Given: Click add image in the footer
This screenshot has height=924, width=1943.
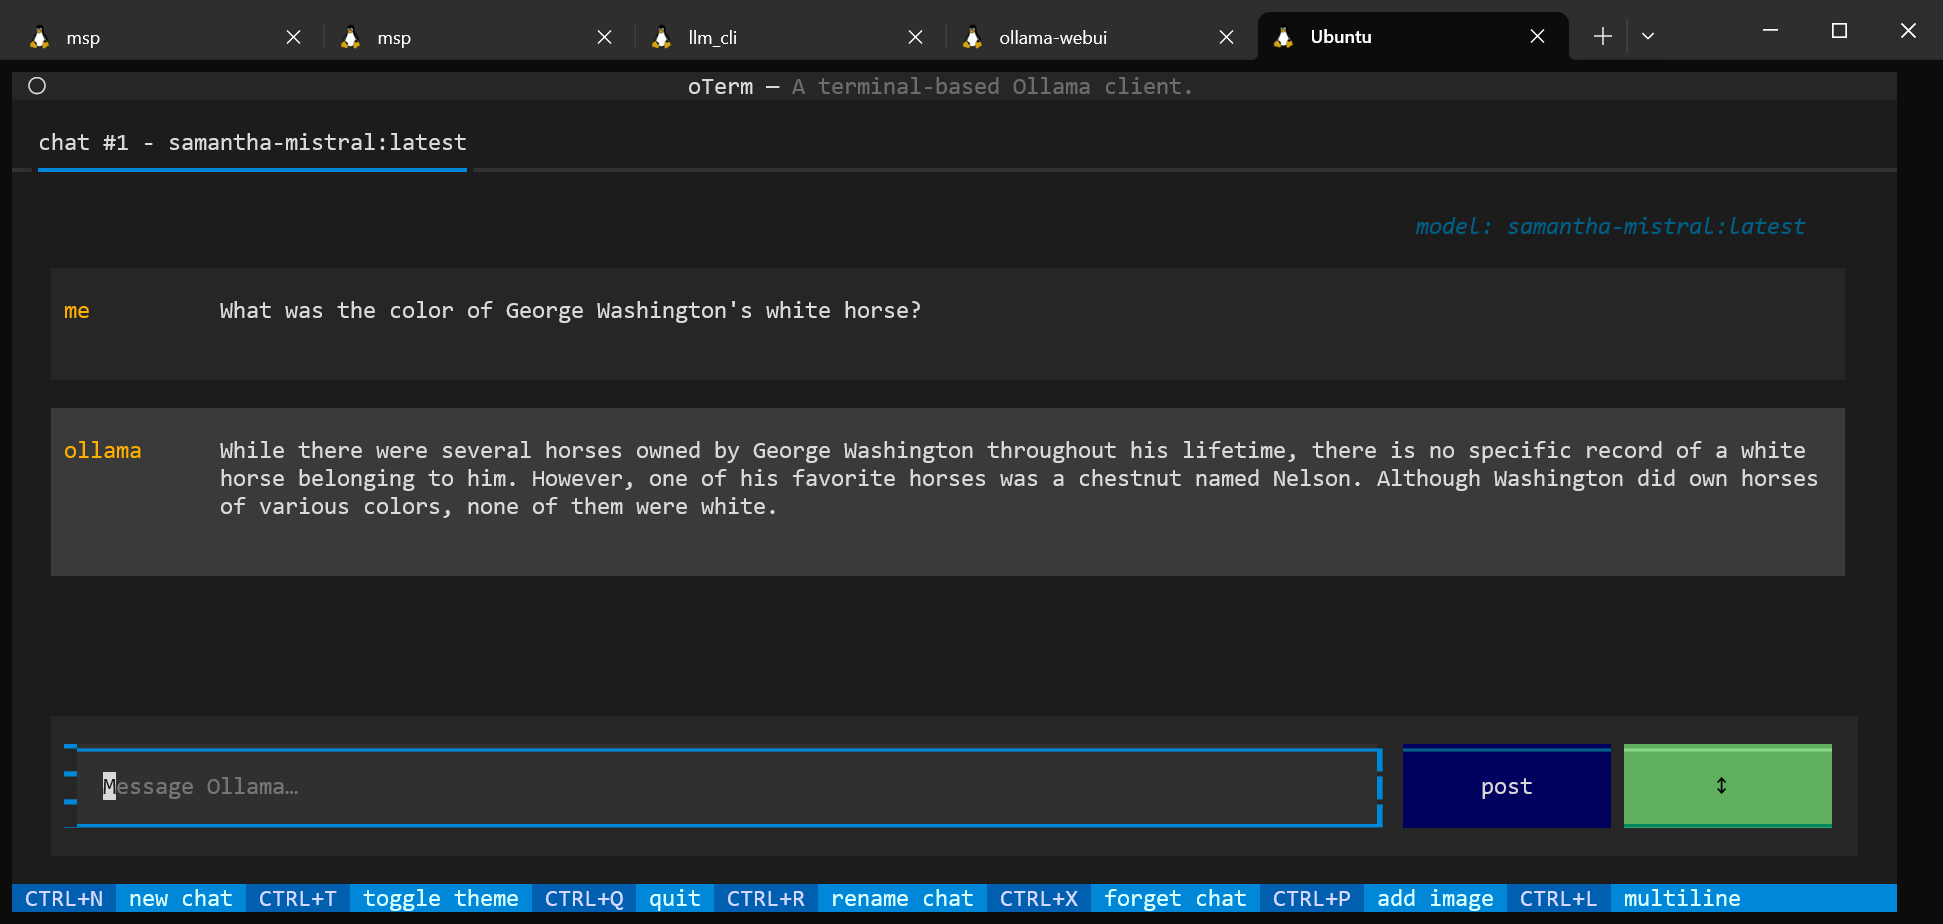Looking at the screenshot, I should (x=1434, y=898).
